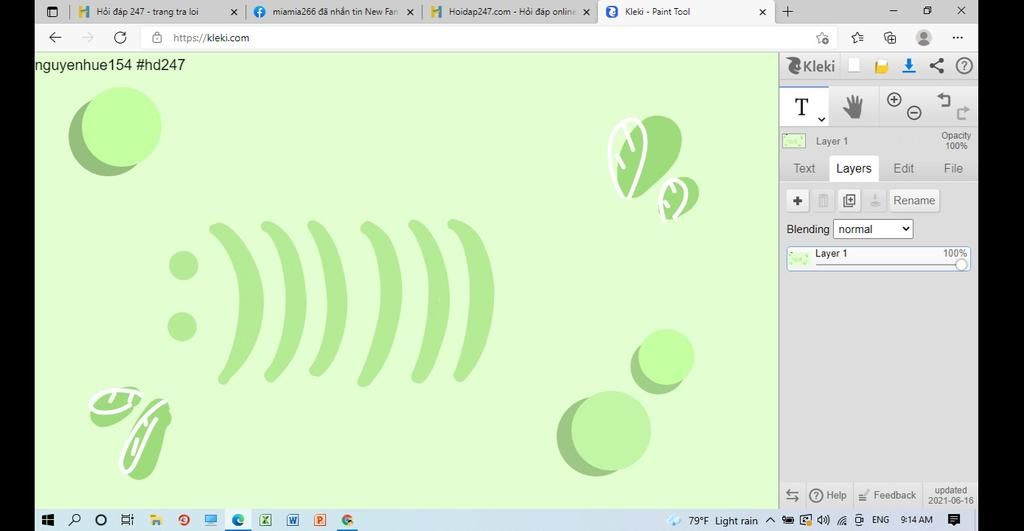The width and height of the screenshot is (1024, 531).
Task: Close the Kleki - Paint Tool browser tab
Action: coord(762,12)
